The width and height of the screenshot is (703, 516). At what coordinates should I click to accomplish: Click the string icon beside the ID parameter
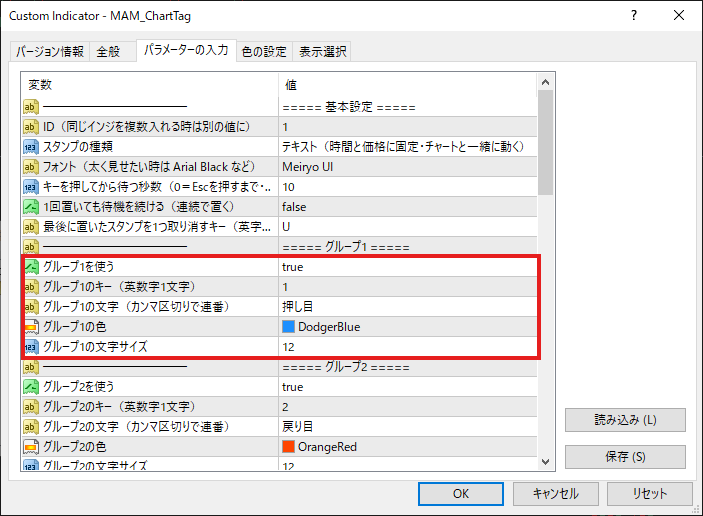tap(30, 127)
